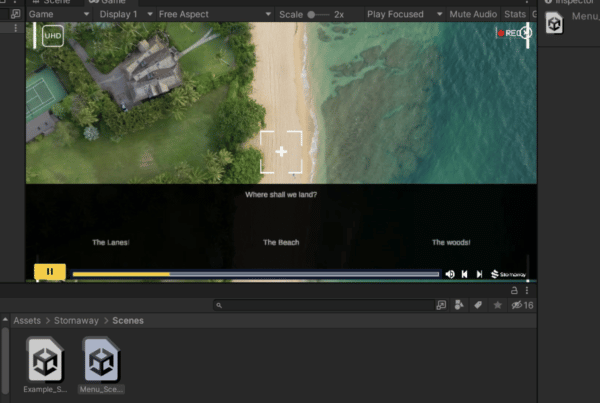Image resolution: width=600 pixels, height=403 pixels.
Task: Adjust the Scale slider handle
Action: [311, 15]
